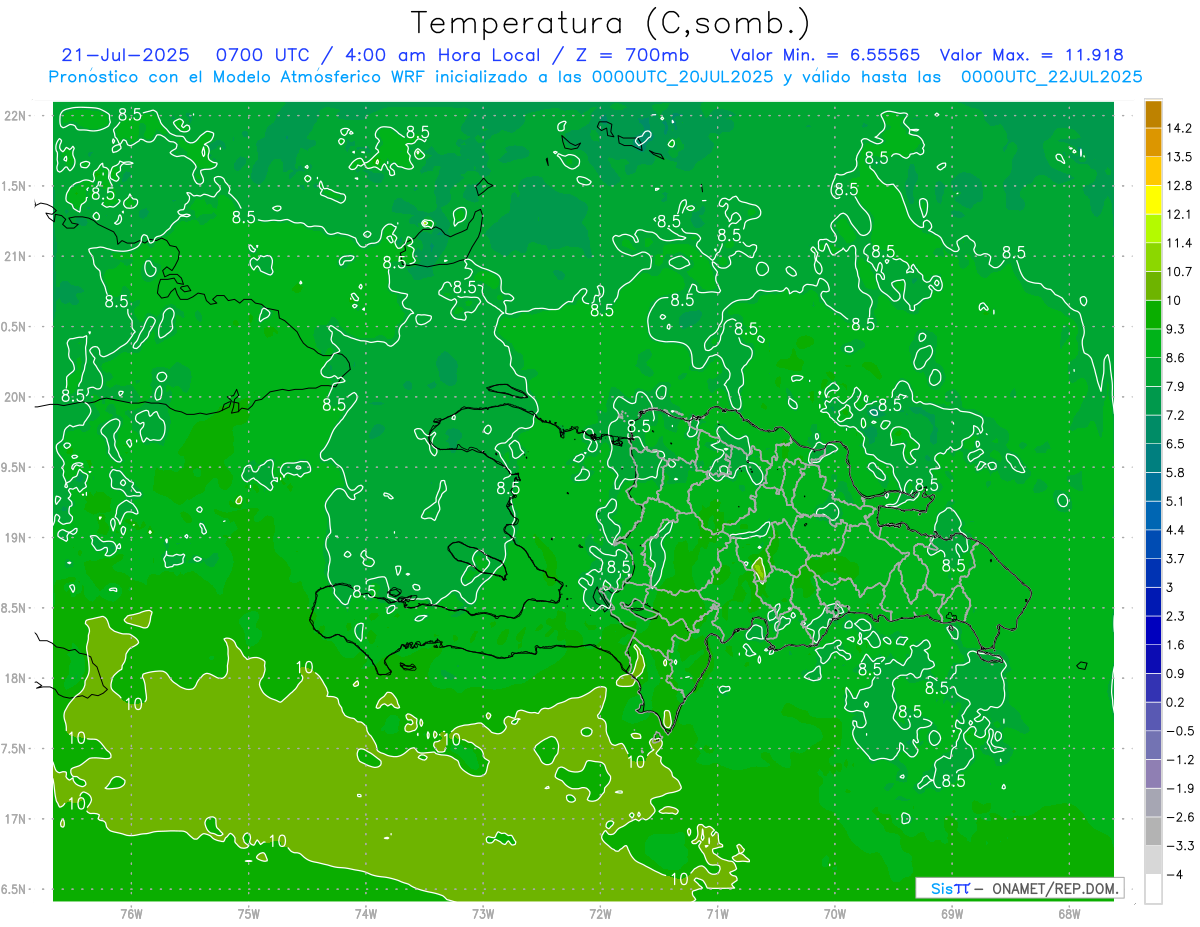The width and height of the screenshot is (1200, 927).
Task: Click the "14.2" color scale label
Action: tap(1181, 128)
